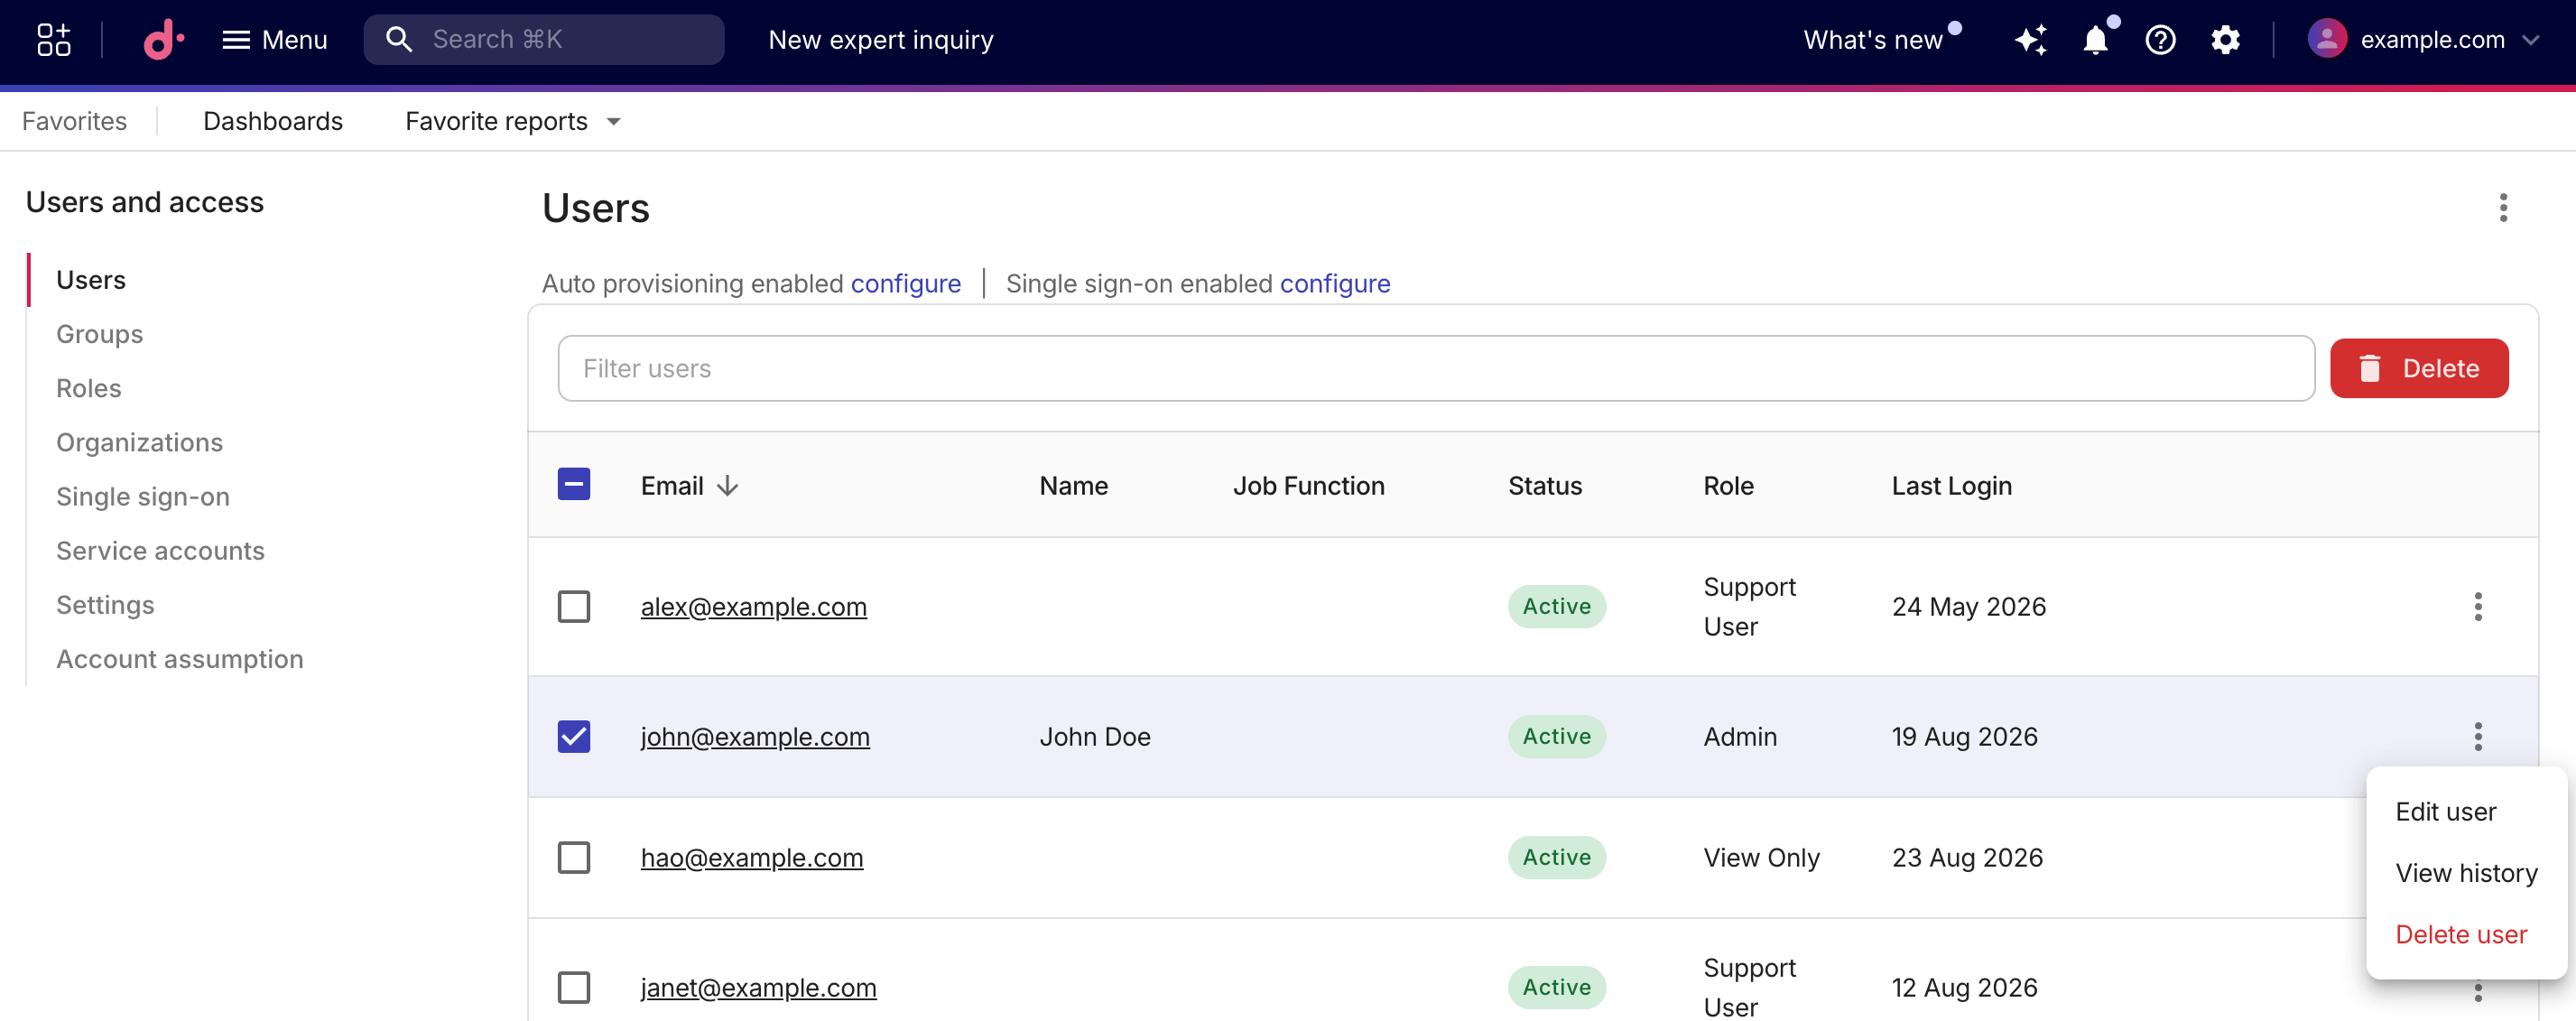Open Roles in the sidebar
This screenshot has width=2576, height=1021.
tap(89, 388)
